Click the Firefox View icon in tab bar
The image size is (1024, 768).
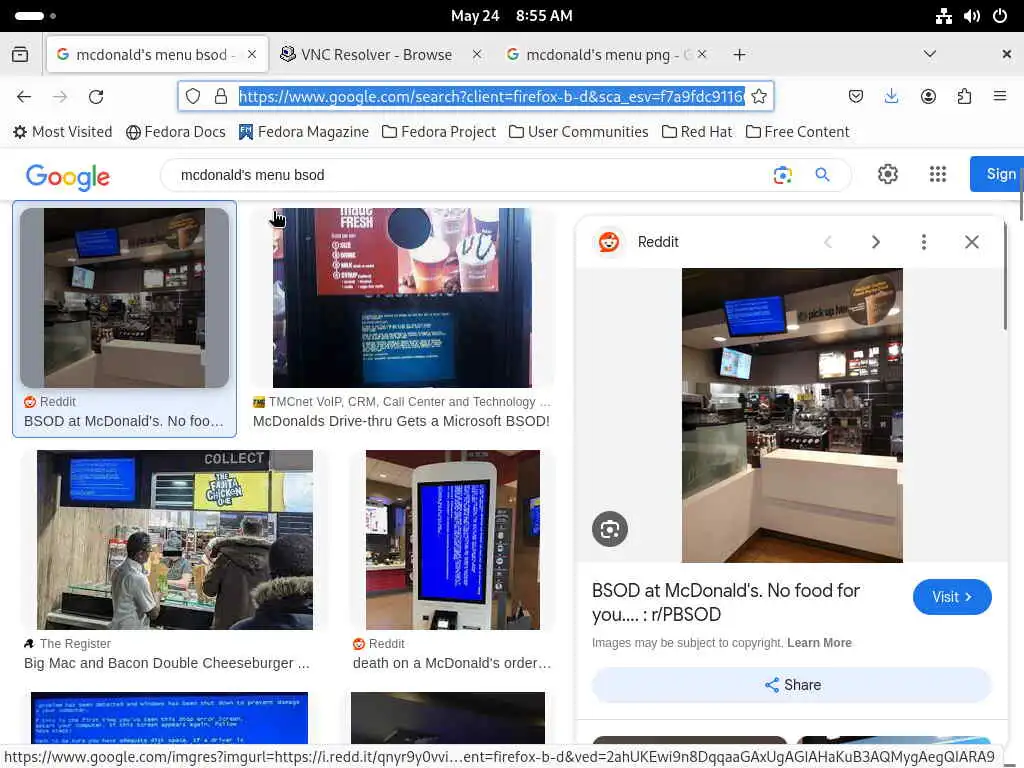[20, 55]
